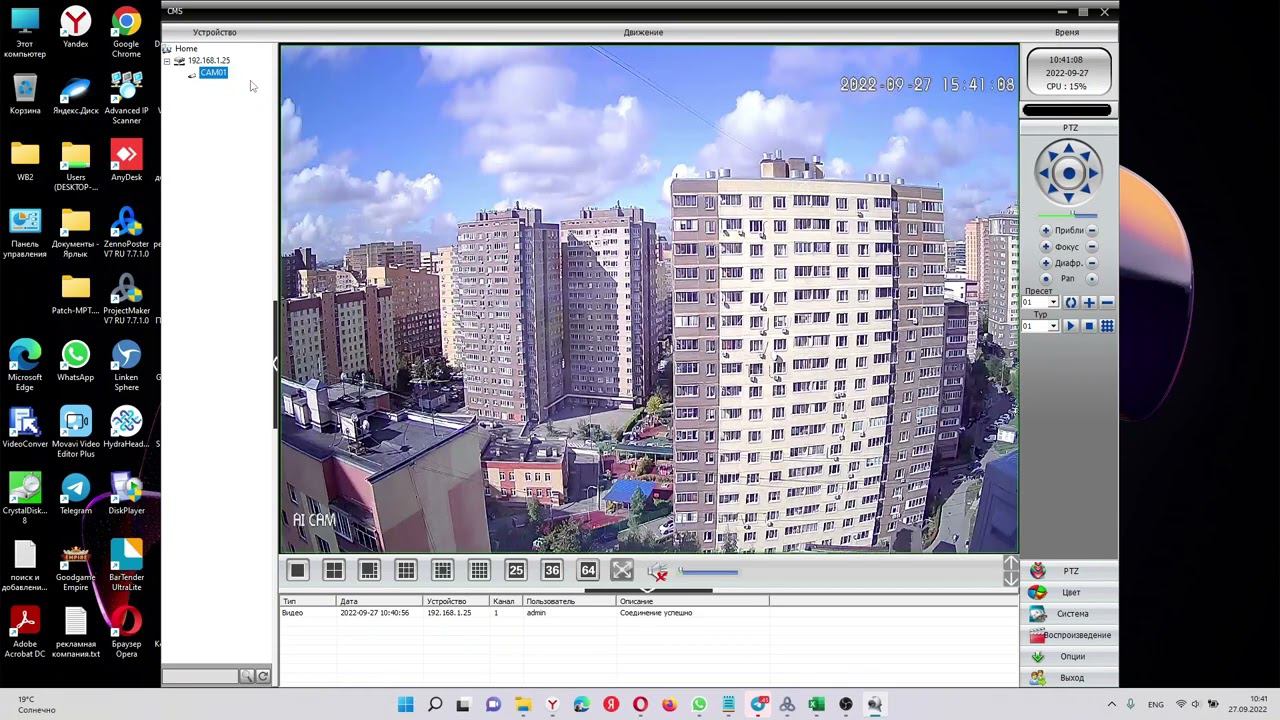Switch to 4-camera grid layout
1280x720 pixels.
[334, 570]
